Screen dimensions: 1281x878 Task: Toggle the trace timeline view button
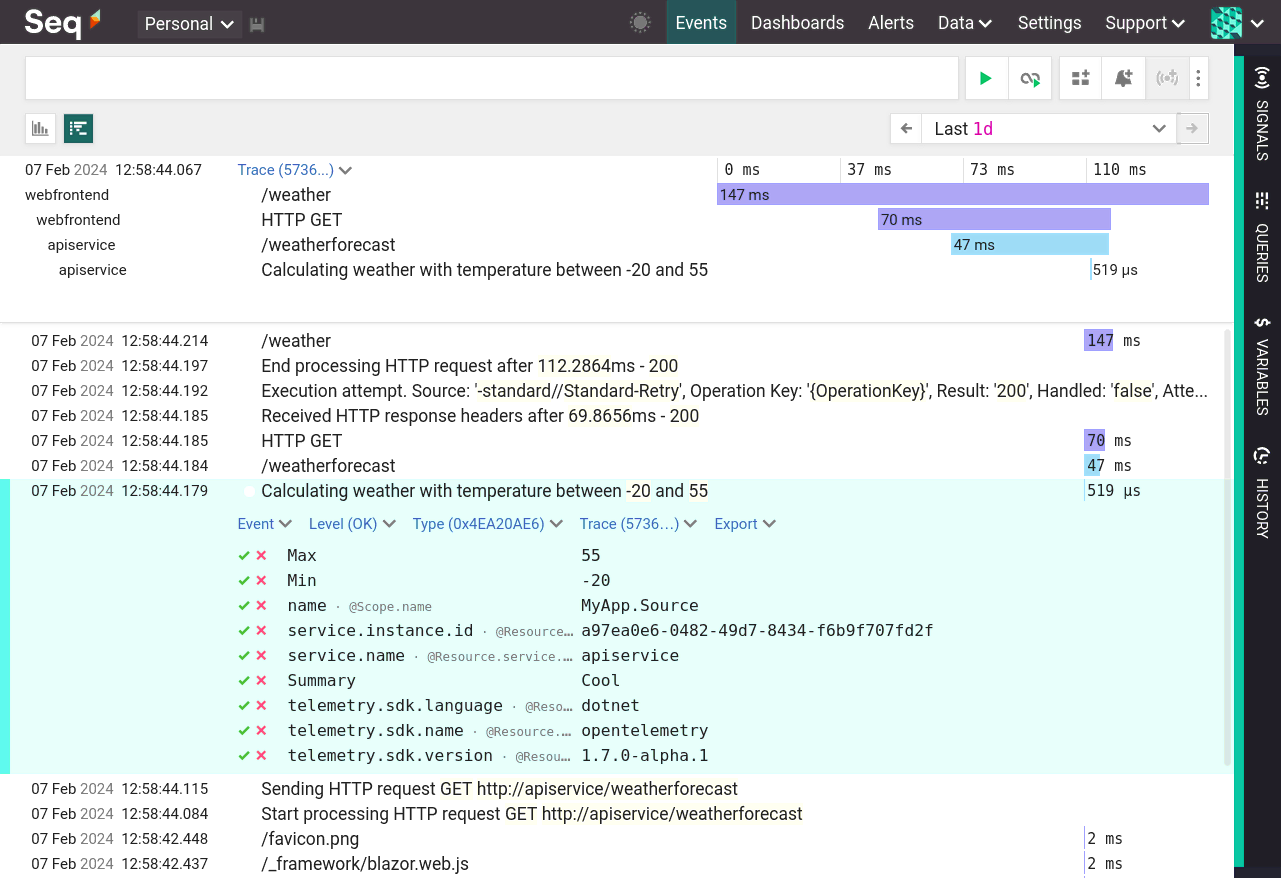click(79, 128)
